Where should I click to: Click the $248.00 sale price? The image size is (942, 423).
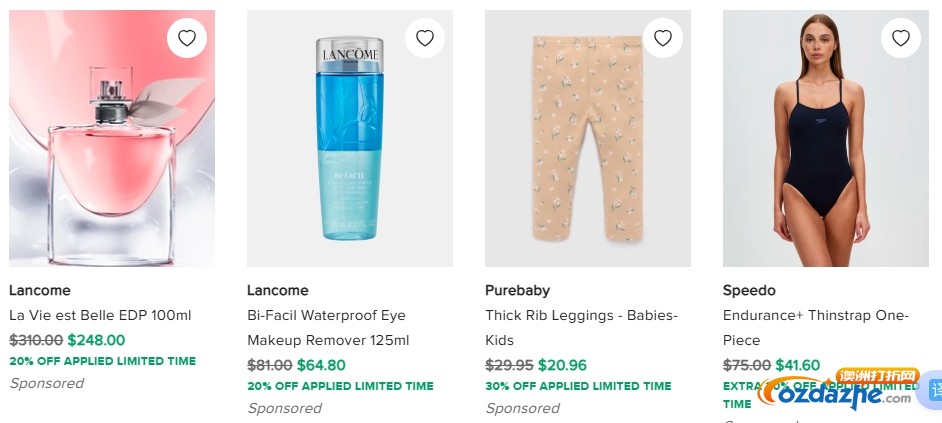[x=96, y=340]
